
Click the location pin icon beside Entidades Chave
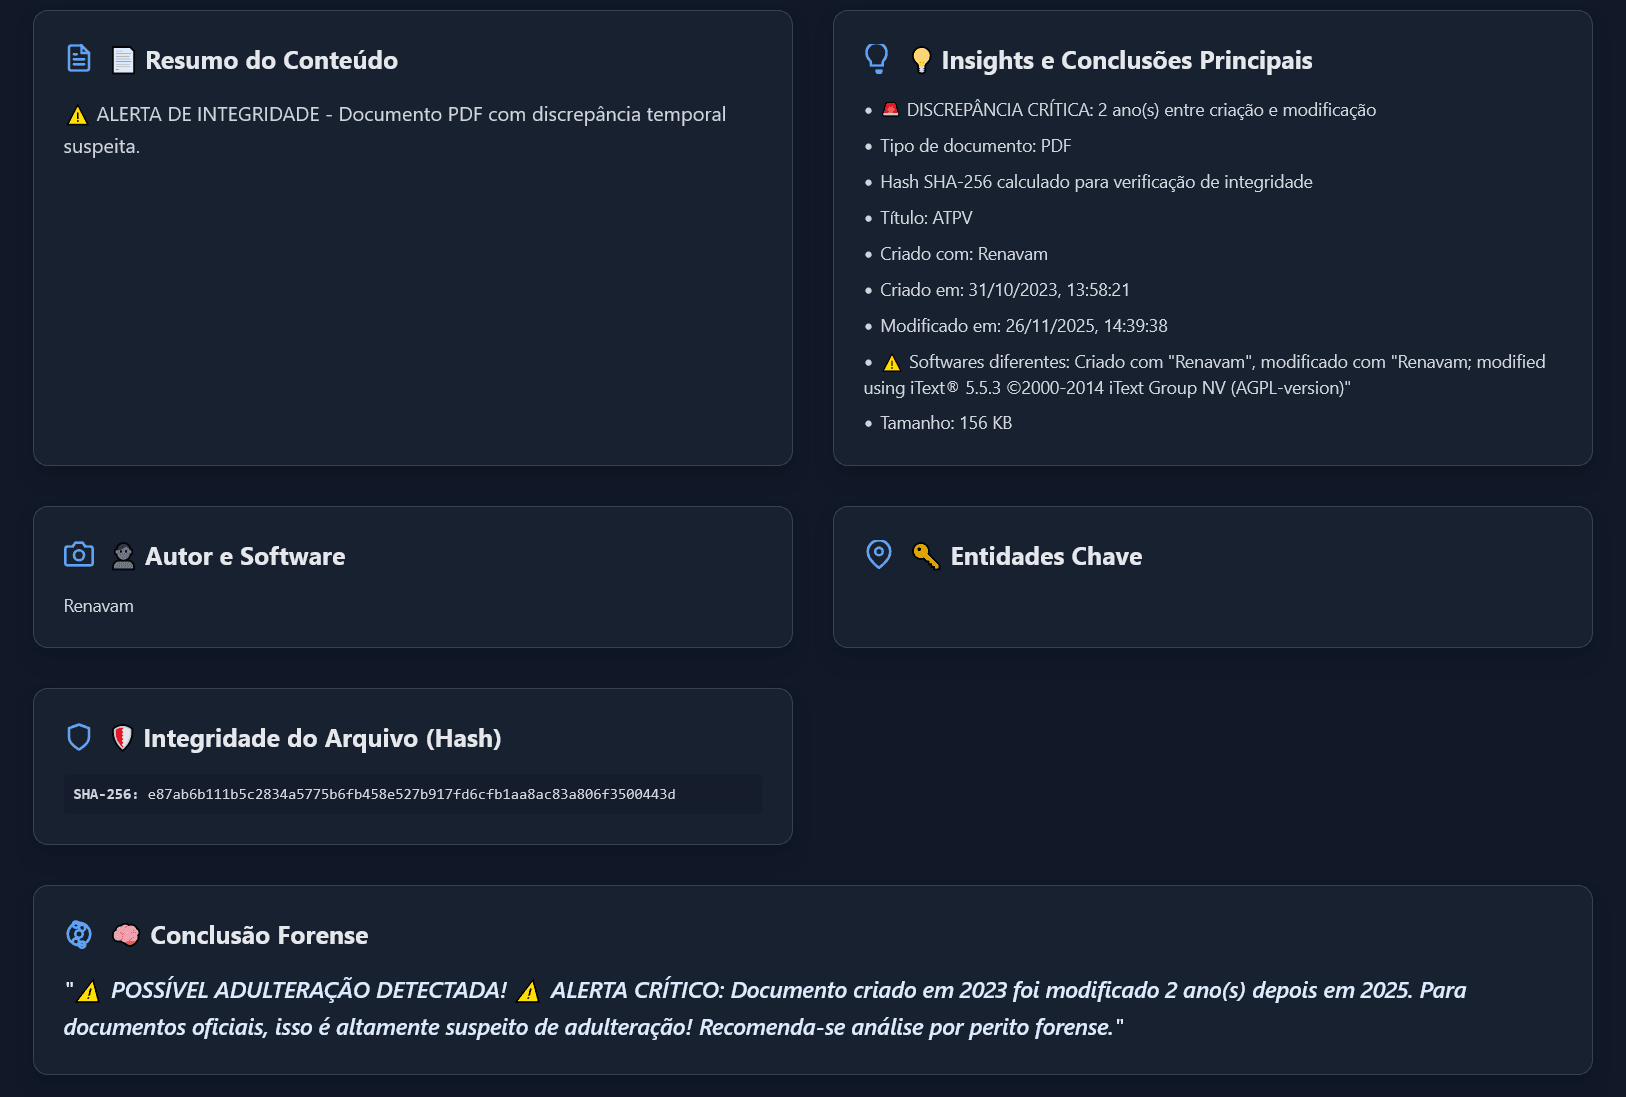[878, 555]
